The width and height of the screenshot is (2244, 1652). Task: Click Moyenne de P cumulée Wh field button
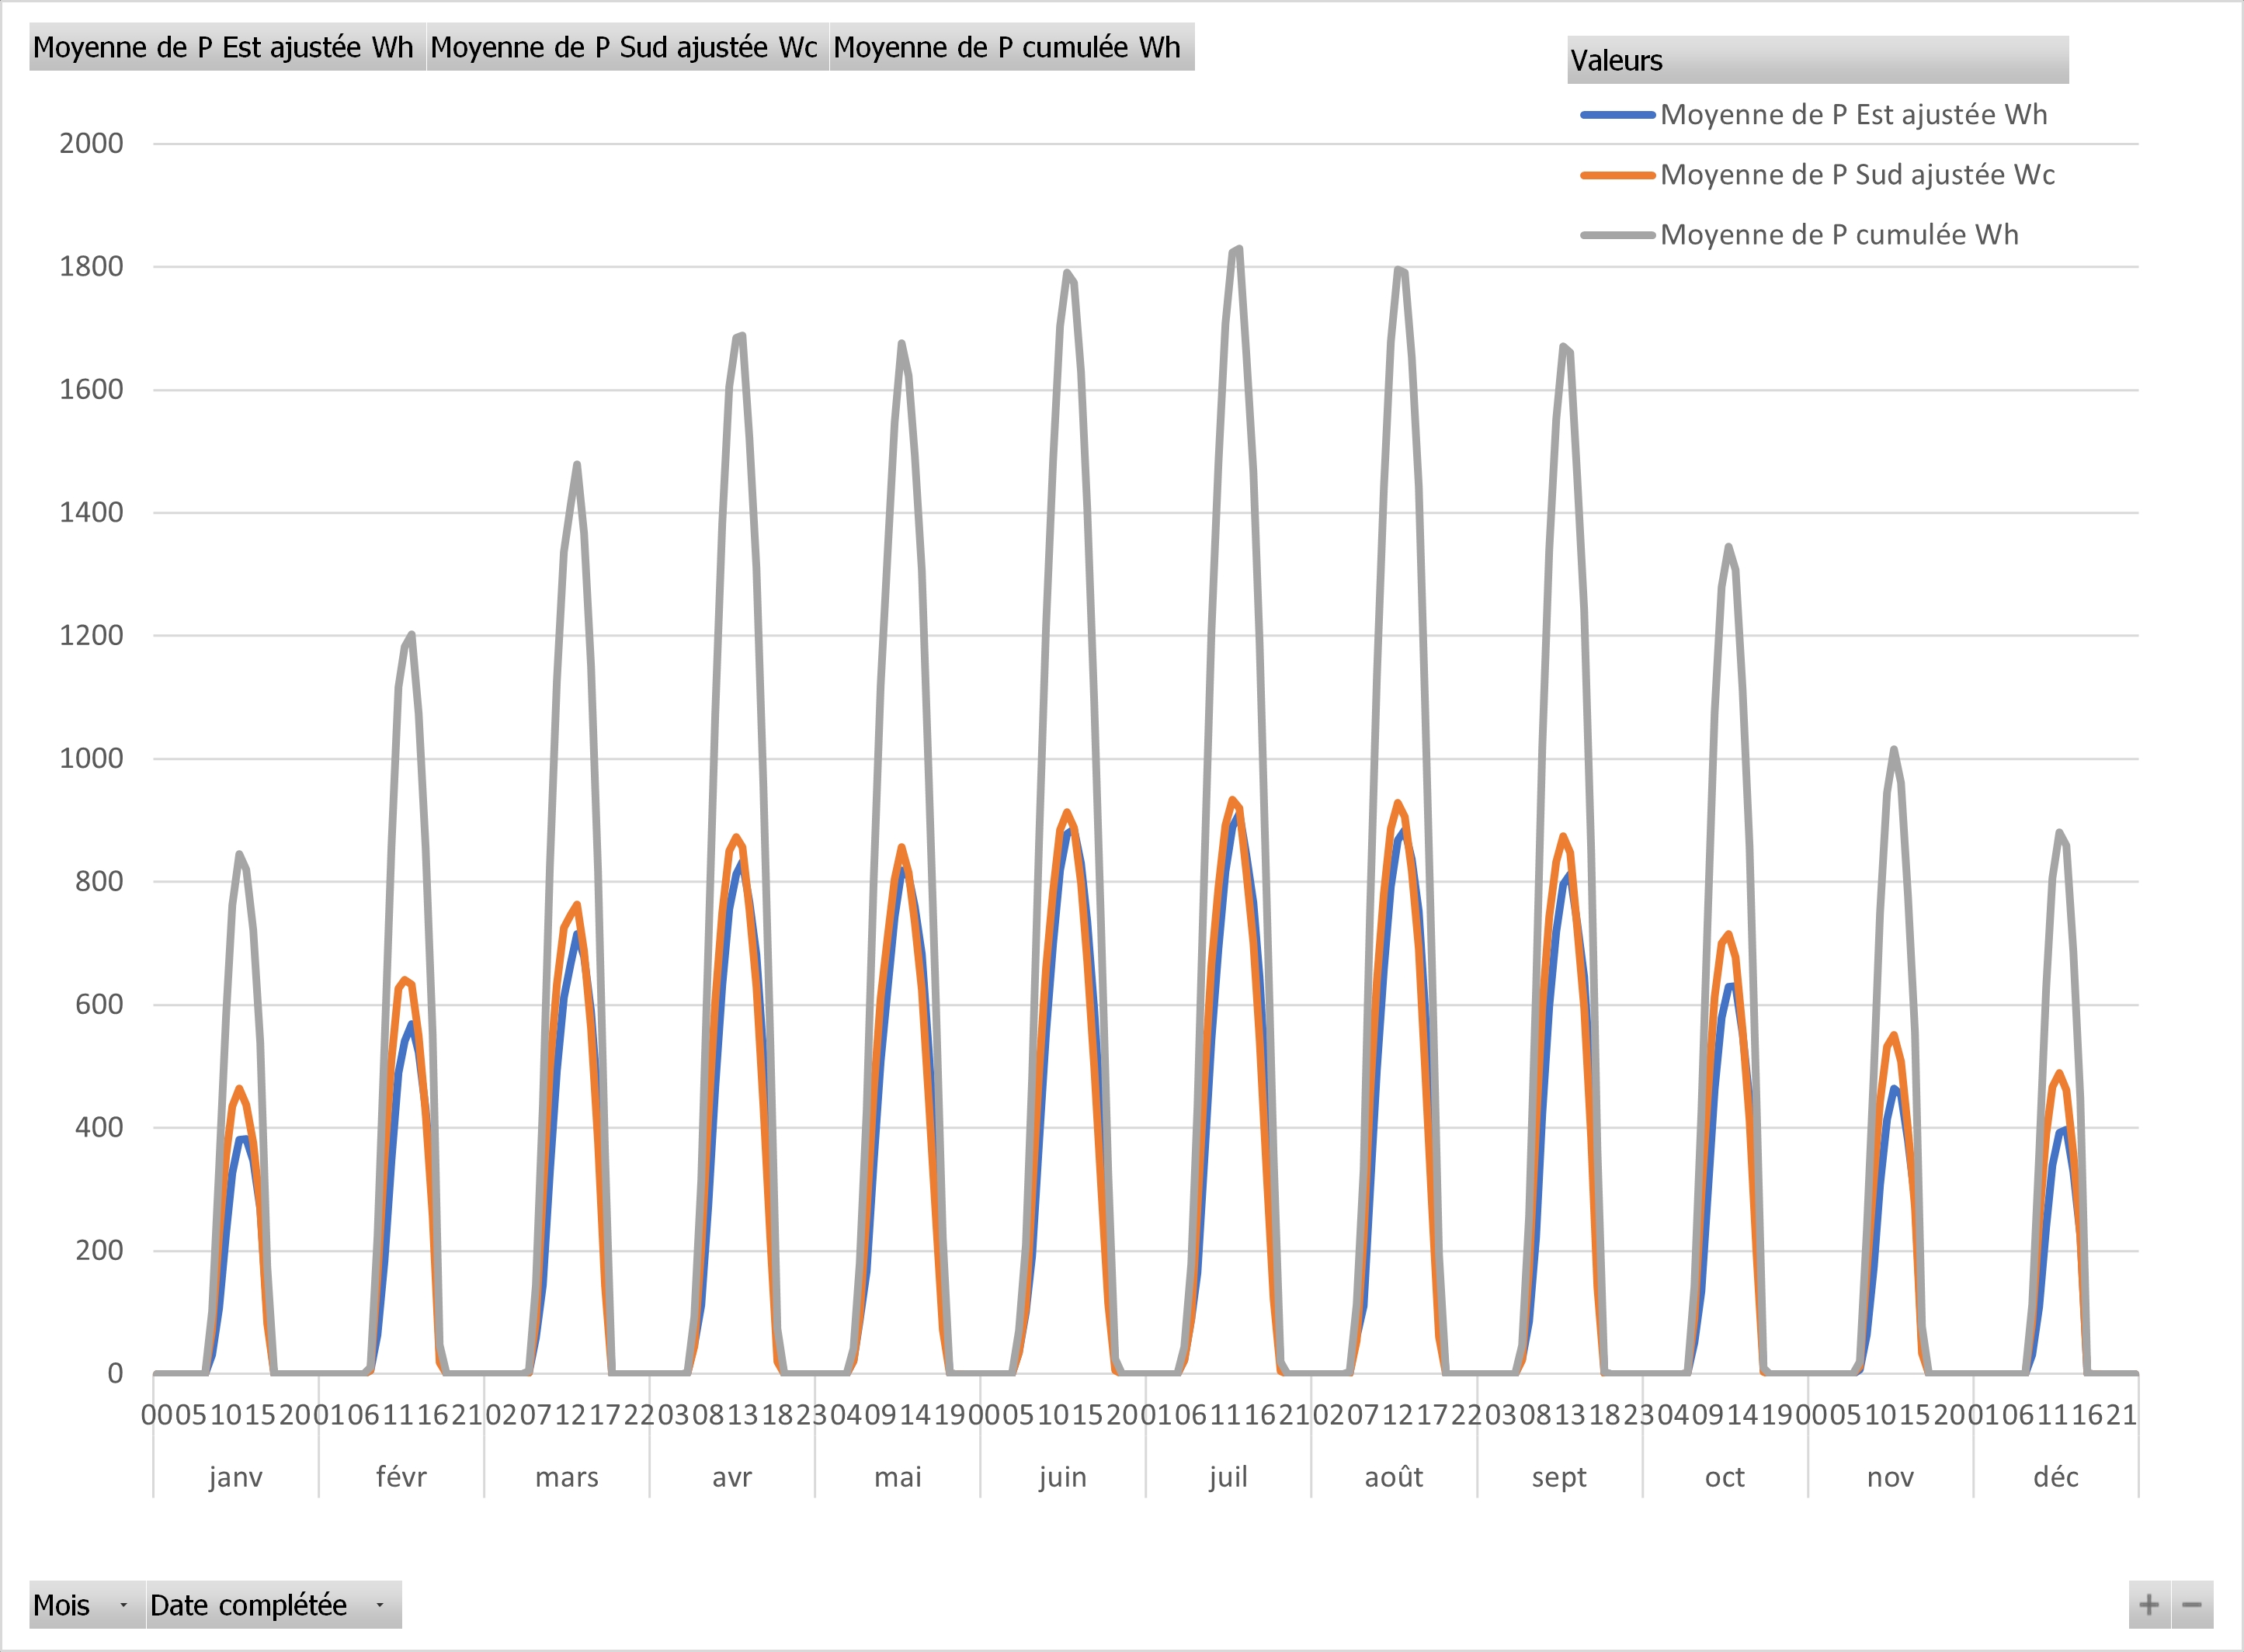point(1010,47)
